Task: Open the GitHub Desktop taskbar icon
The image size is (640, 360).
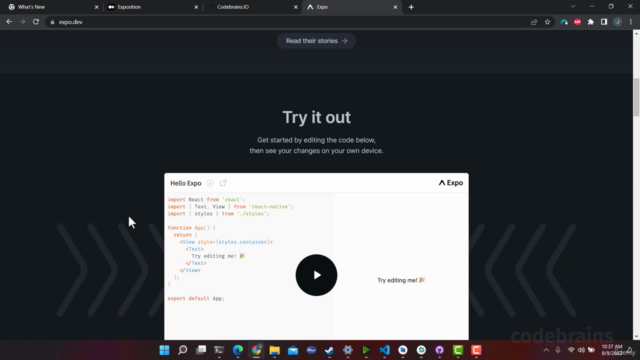Action: tap(440, 350)
